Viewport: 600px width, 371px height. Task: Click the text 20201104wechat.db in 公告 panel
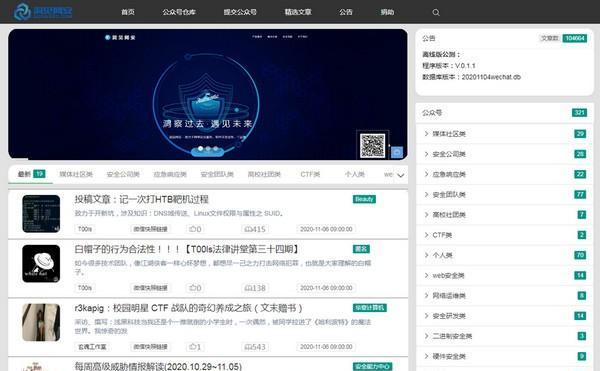pos(491,77)
